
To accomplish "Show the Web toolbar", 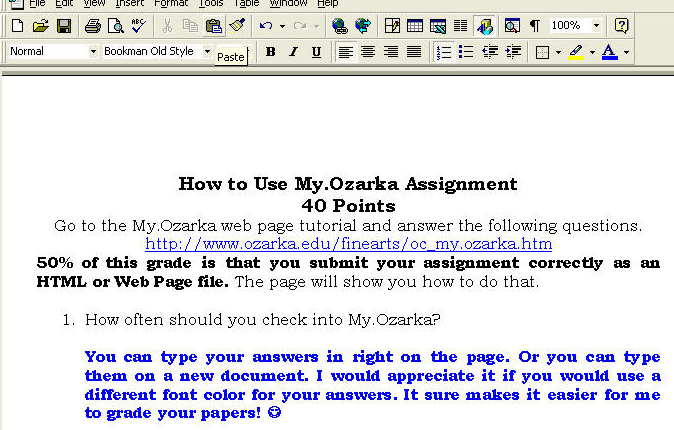I will pyautogui.click(x=363, y=26).
